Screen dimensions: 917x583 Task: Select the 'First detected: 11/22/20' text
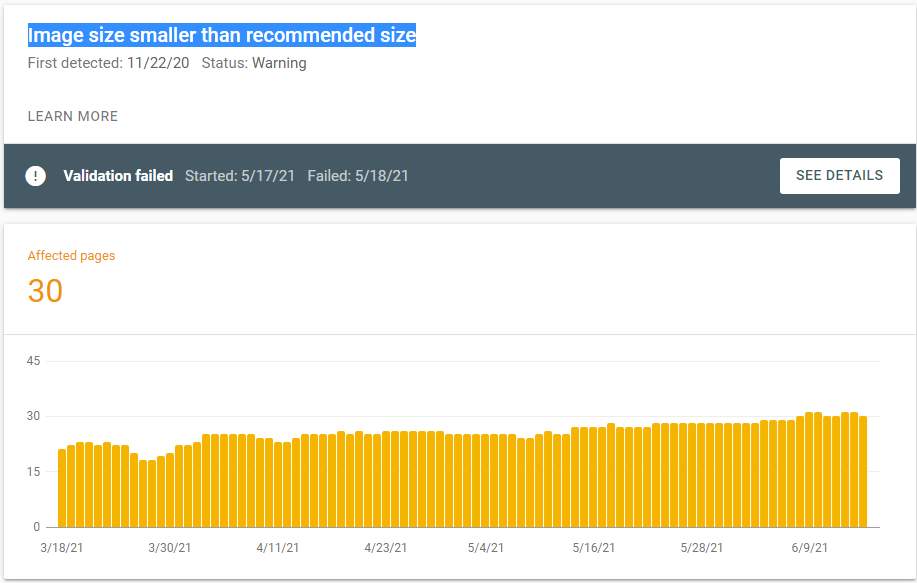108,63
